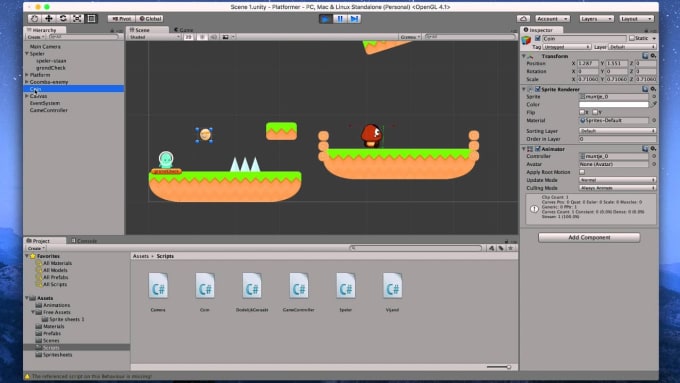Click the Add Component button
The height and width of the screenshot is (383, 680).
[x=589, y=238]
